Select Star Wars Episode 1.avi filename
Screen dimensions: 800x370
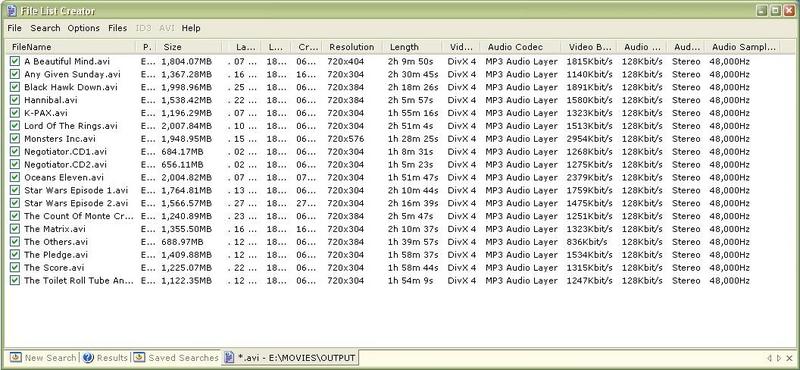[x=76, y=190]
